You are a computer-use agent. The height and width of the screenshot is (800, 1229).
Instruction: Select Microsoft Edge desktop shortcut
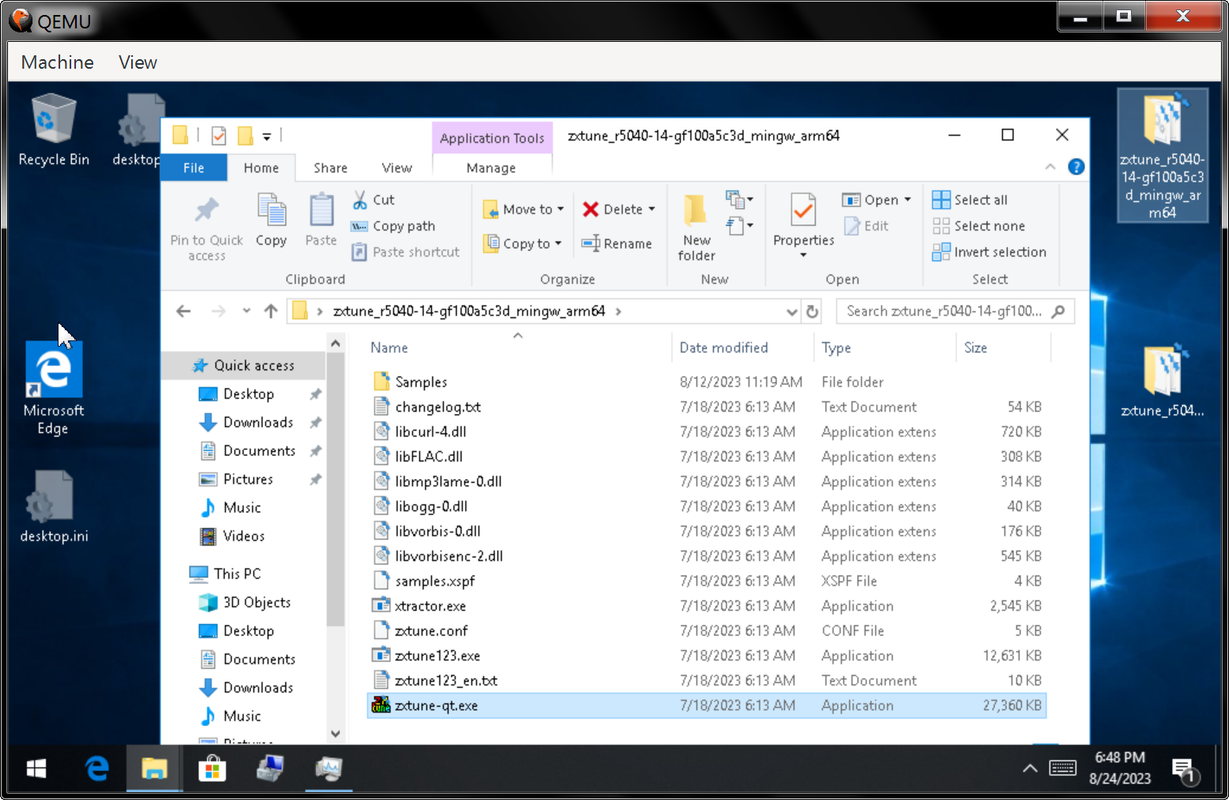53,389
